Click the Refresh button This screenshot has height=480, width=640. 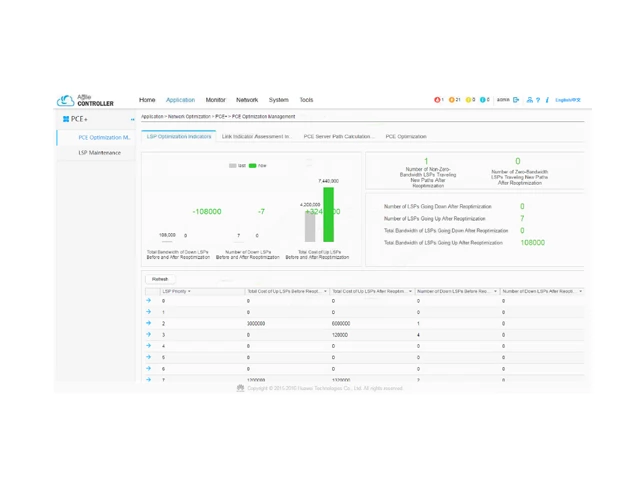tap(160, 279)
